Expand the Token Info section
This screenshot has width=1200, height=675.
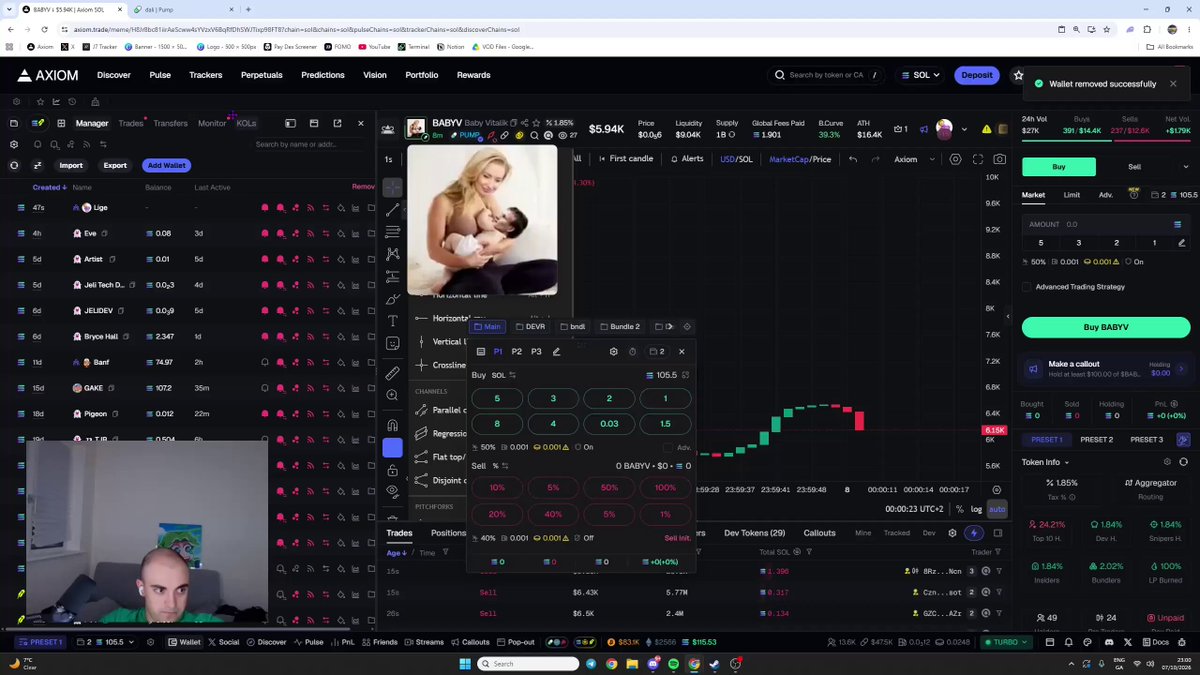click(x=1045, y=462)
